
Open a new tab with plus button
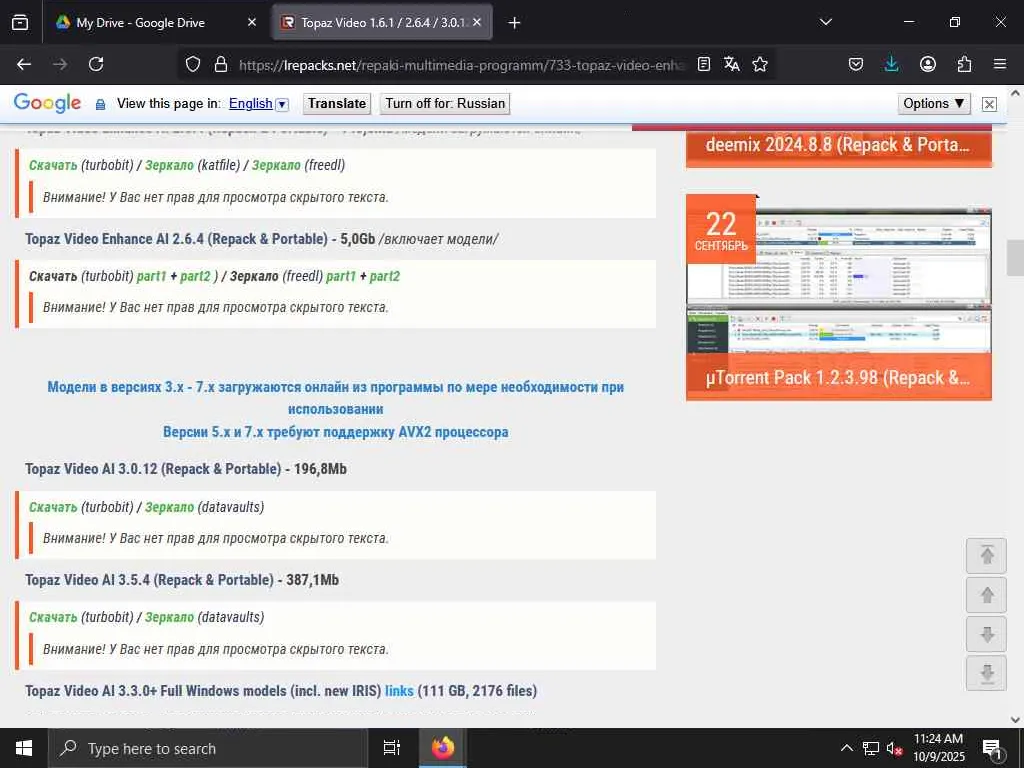click(x=514, y=23)
